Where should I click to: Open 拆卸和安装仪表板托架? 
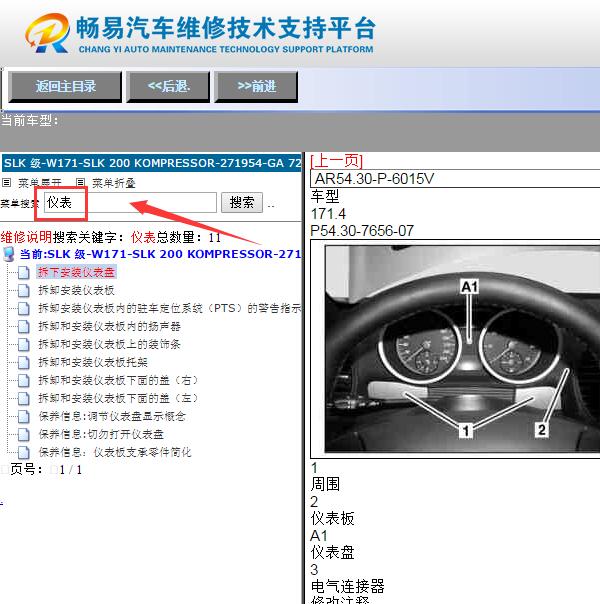[93, 362]
